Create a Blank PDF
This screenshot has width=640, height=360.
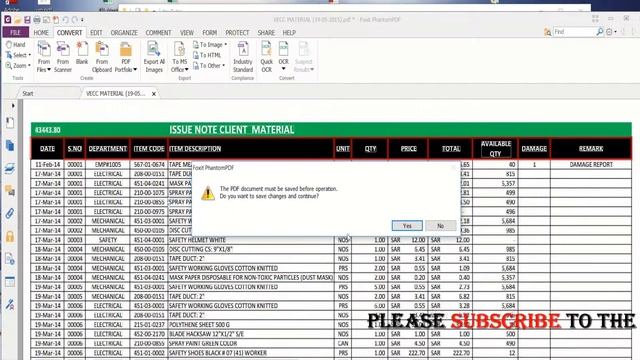pyautogui.click(x=82, y=53)
